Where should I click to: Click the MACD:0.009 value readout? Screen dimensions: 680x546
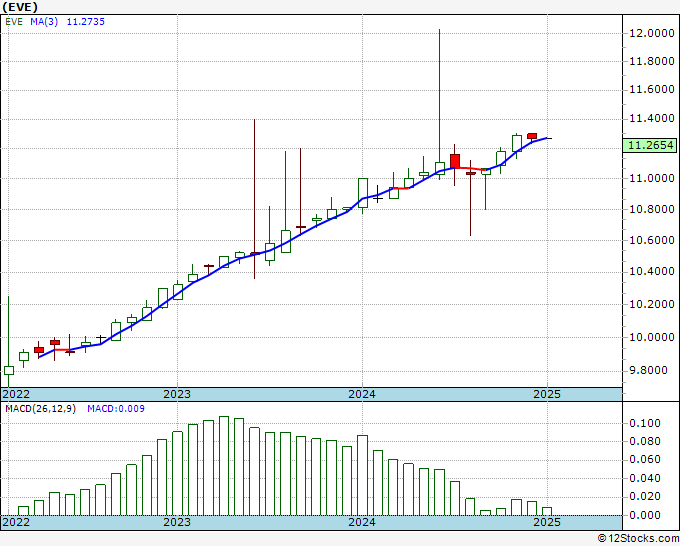[115, 409]
